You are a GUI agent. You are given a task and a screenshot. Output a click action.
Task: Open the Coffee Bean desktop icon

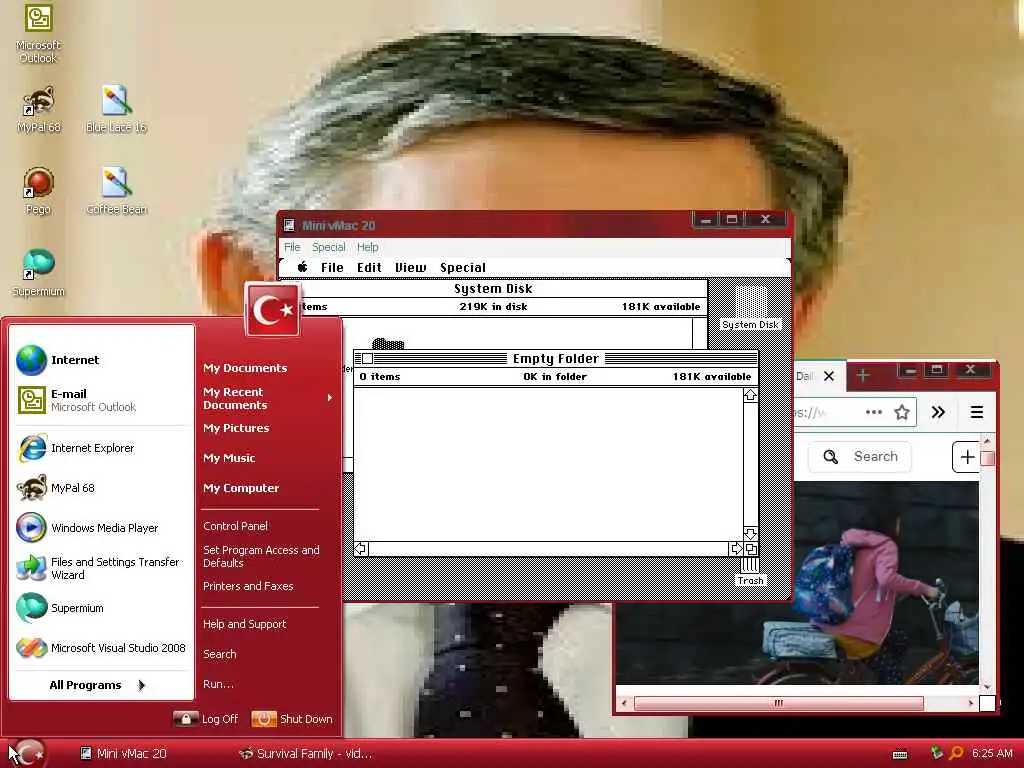(x=116, y=191)
